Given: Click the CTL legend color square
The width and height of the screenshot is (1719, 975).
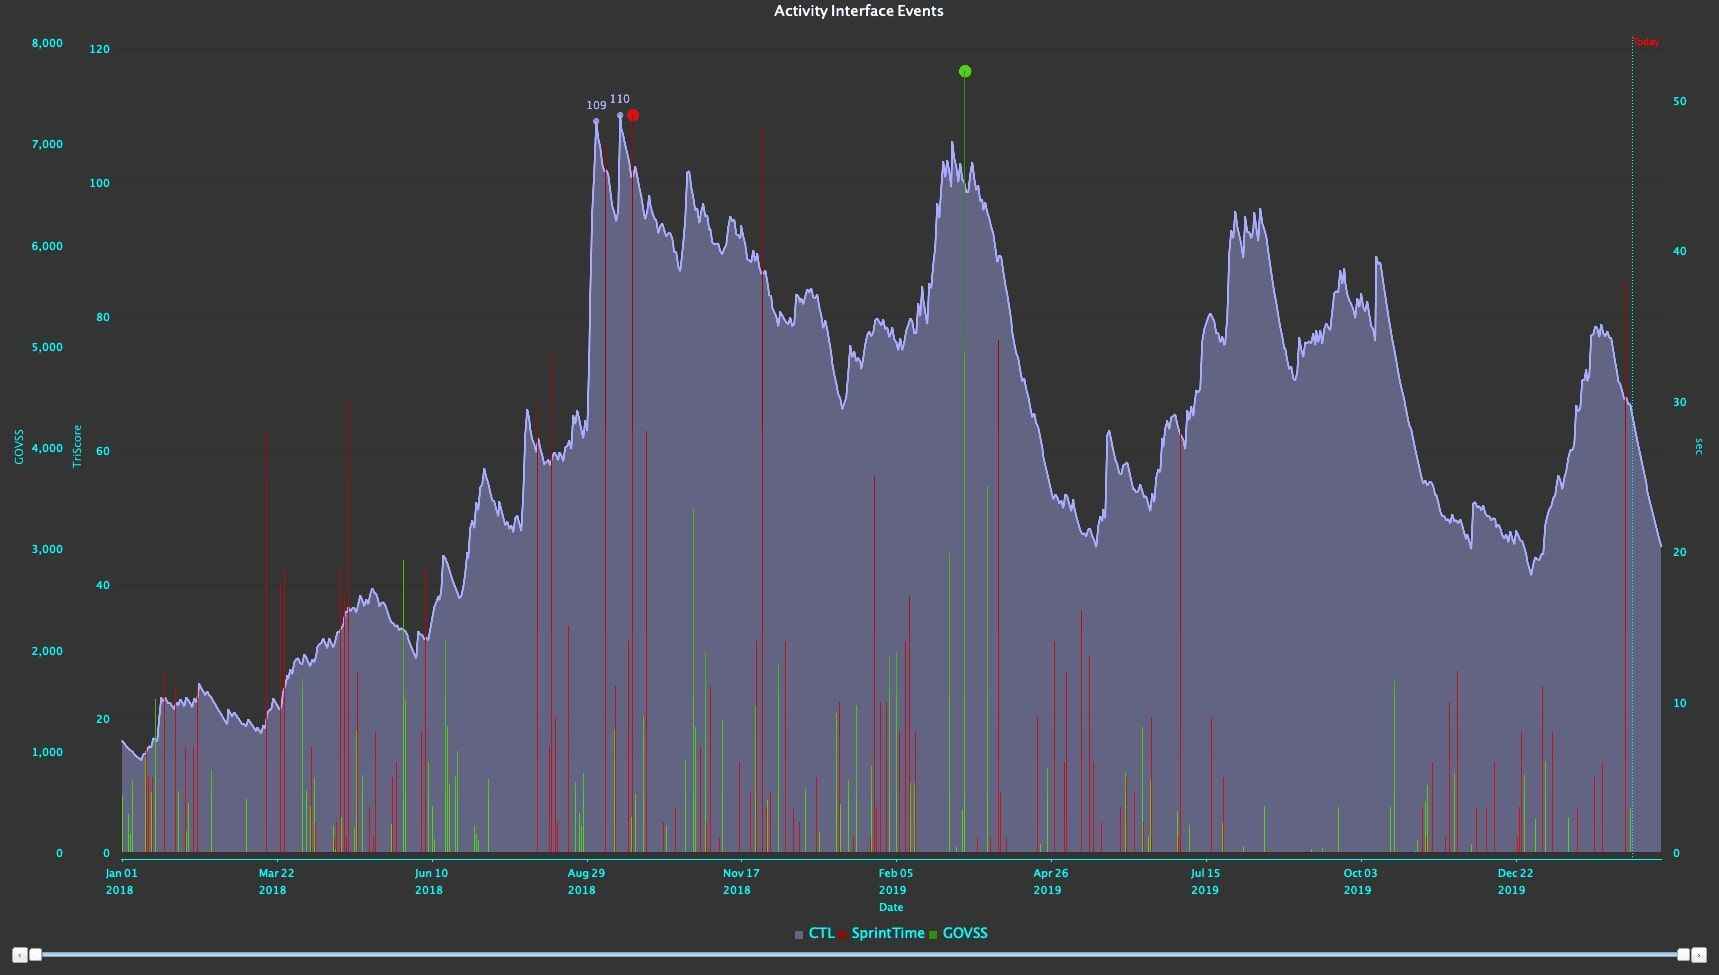Looking at the screenshot, I should pos(799,934).
